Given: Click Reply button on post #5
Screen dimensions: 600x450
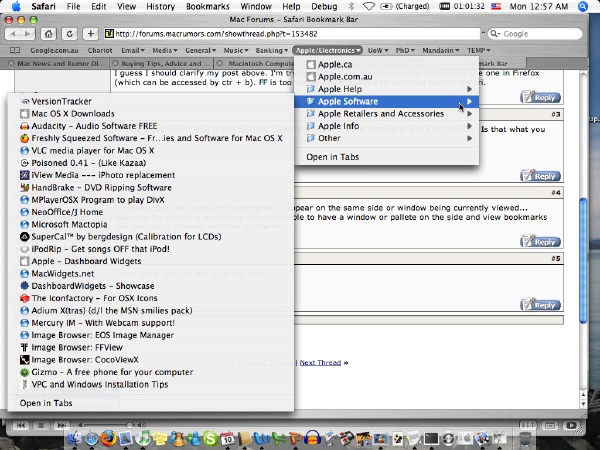Looking at the screenshot, I should 540,305.
